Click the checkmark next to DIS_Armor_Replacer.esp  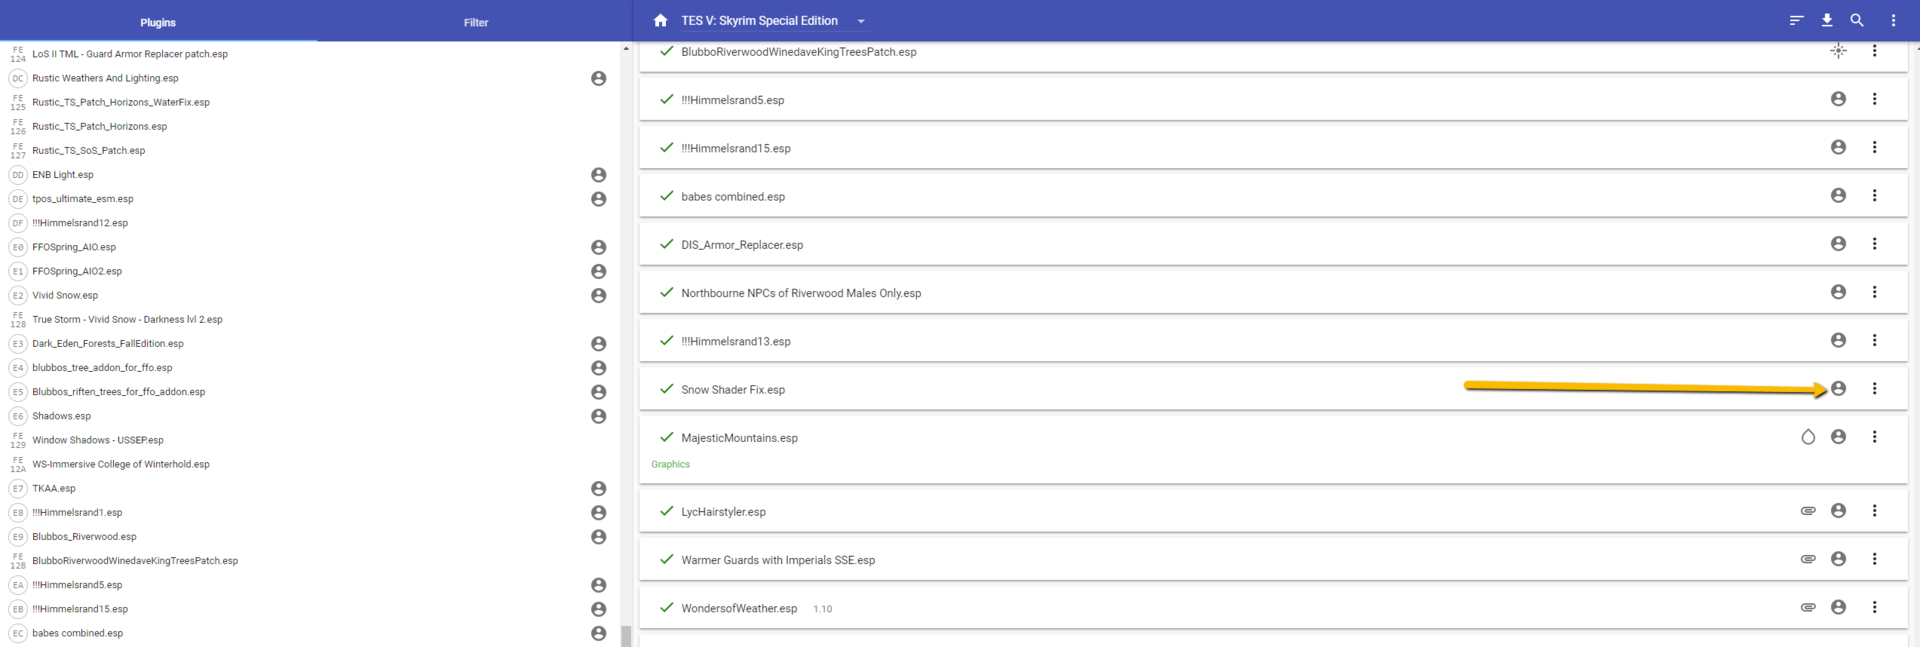point(667,244)
